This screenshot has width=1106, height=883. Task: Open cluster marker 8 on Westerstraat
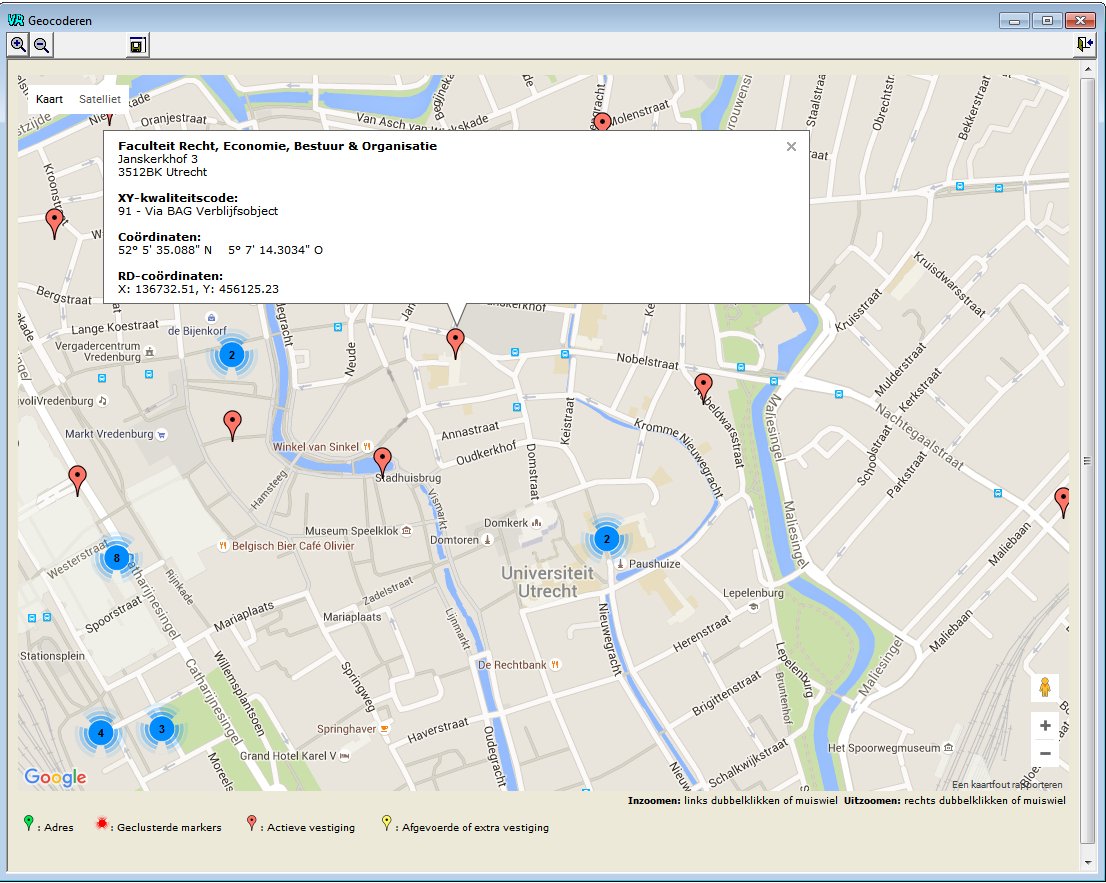click(x=116, y=558)
